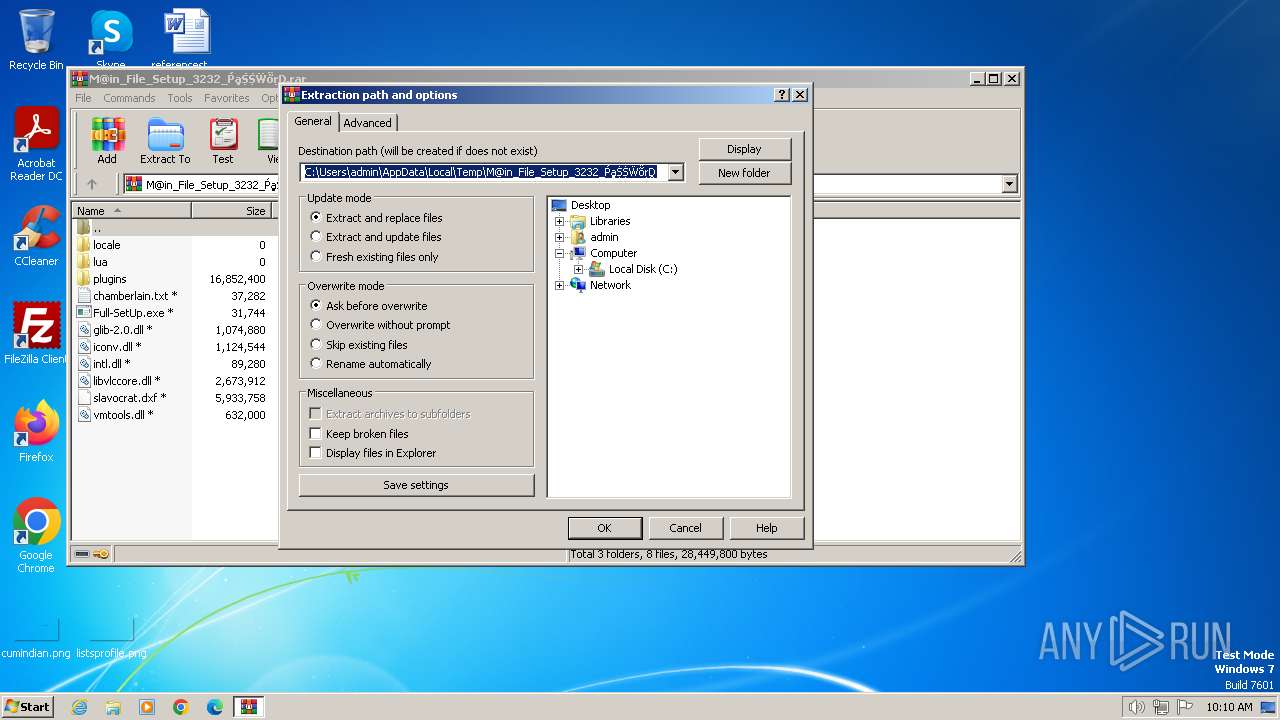Select Fresh existing files only option
This screenshot has width=1280, height=720.
tap(374, 257)
